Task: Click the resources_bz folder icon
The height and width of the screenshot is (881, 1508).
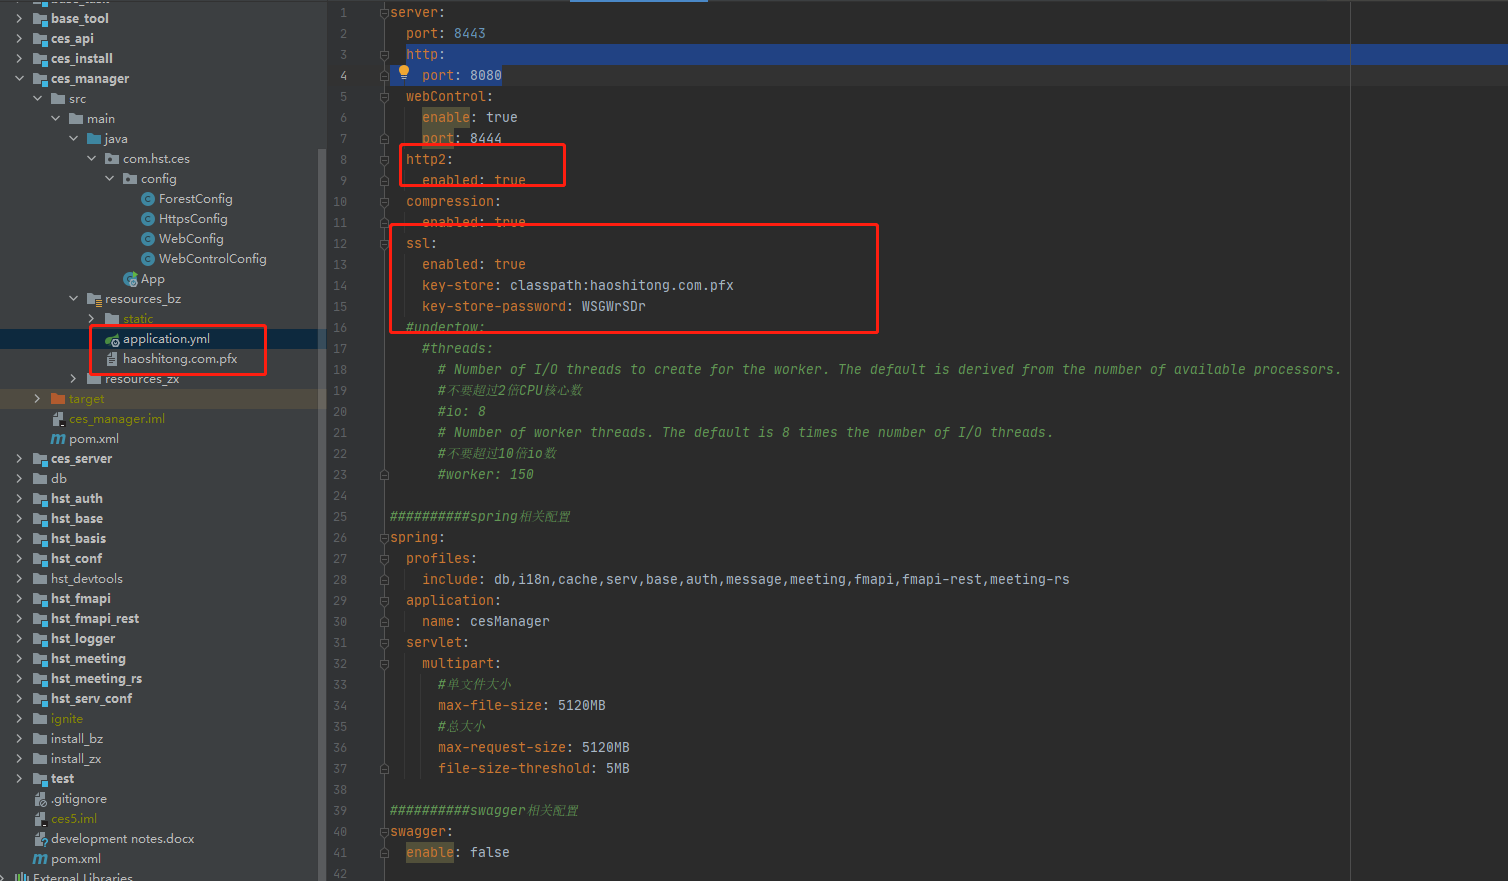Action: [94, 299]
